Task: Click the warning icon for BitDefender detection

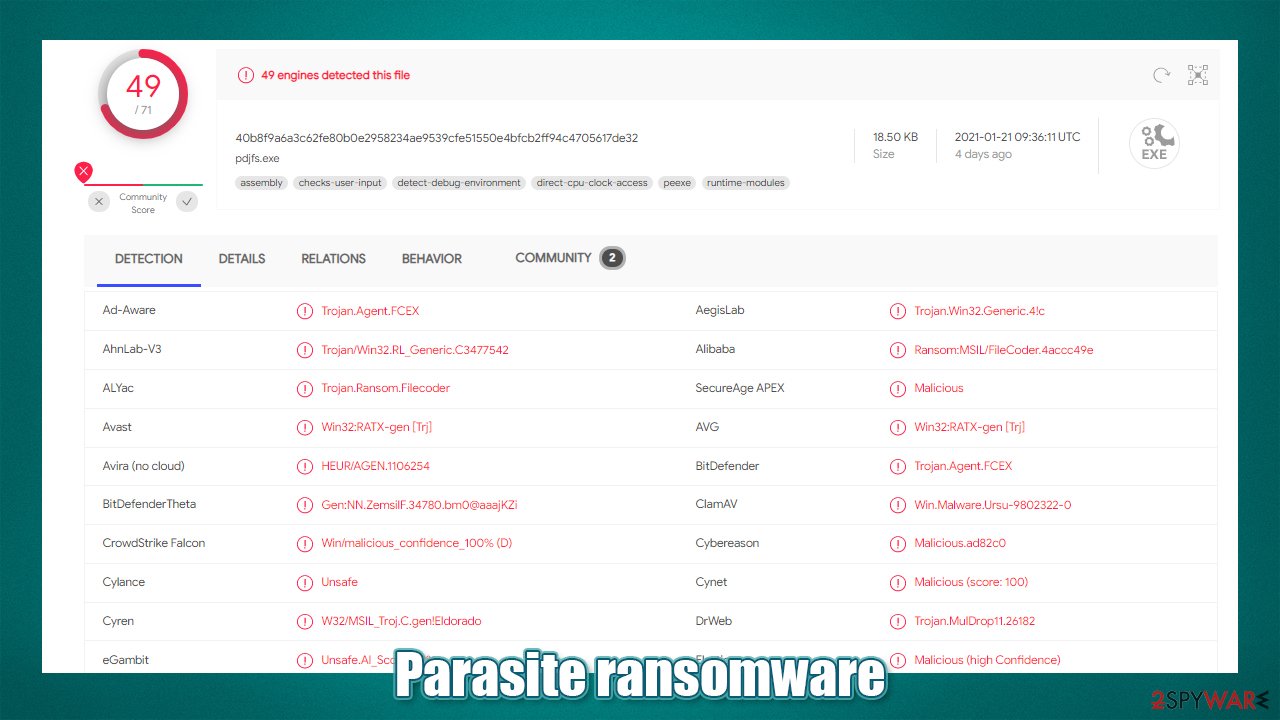Action: pos(897,466)
